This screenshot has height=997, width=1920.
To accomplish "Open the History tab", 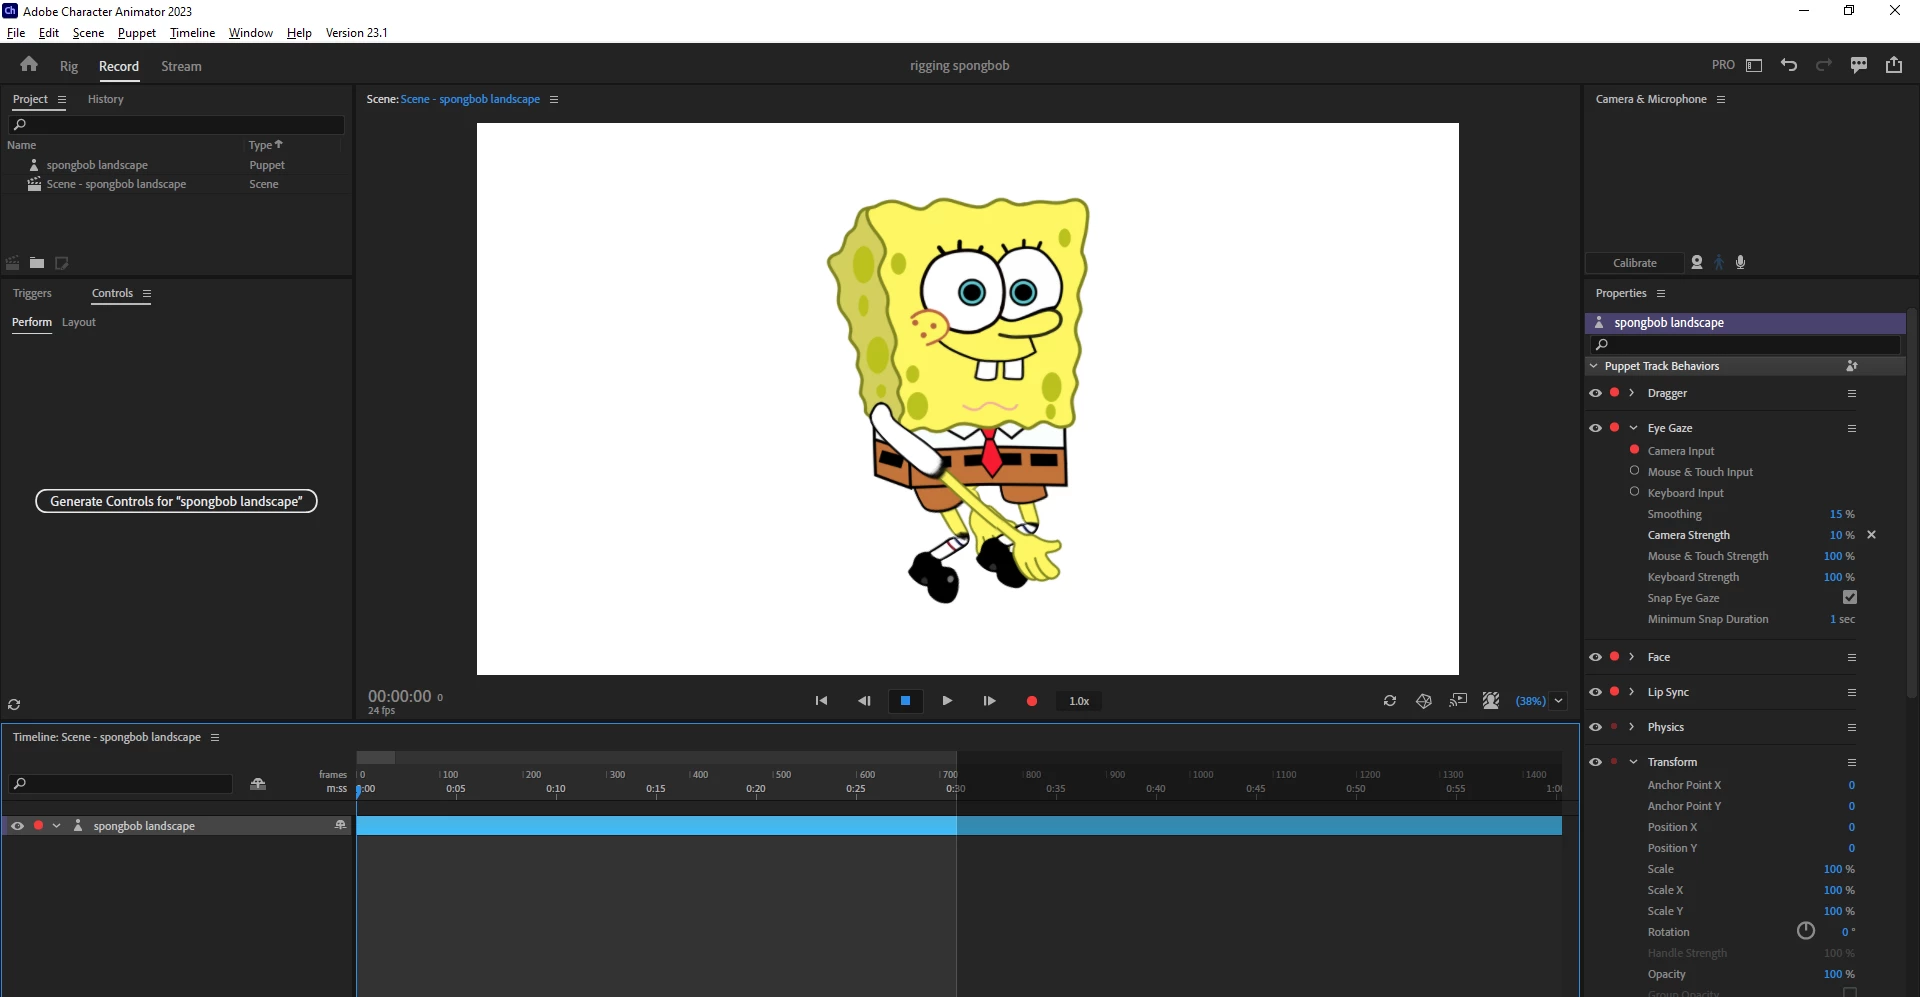I will (106, 99).
